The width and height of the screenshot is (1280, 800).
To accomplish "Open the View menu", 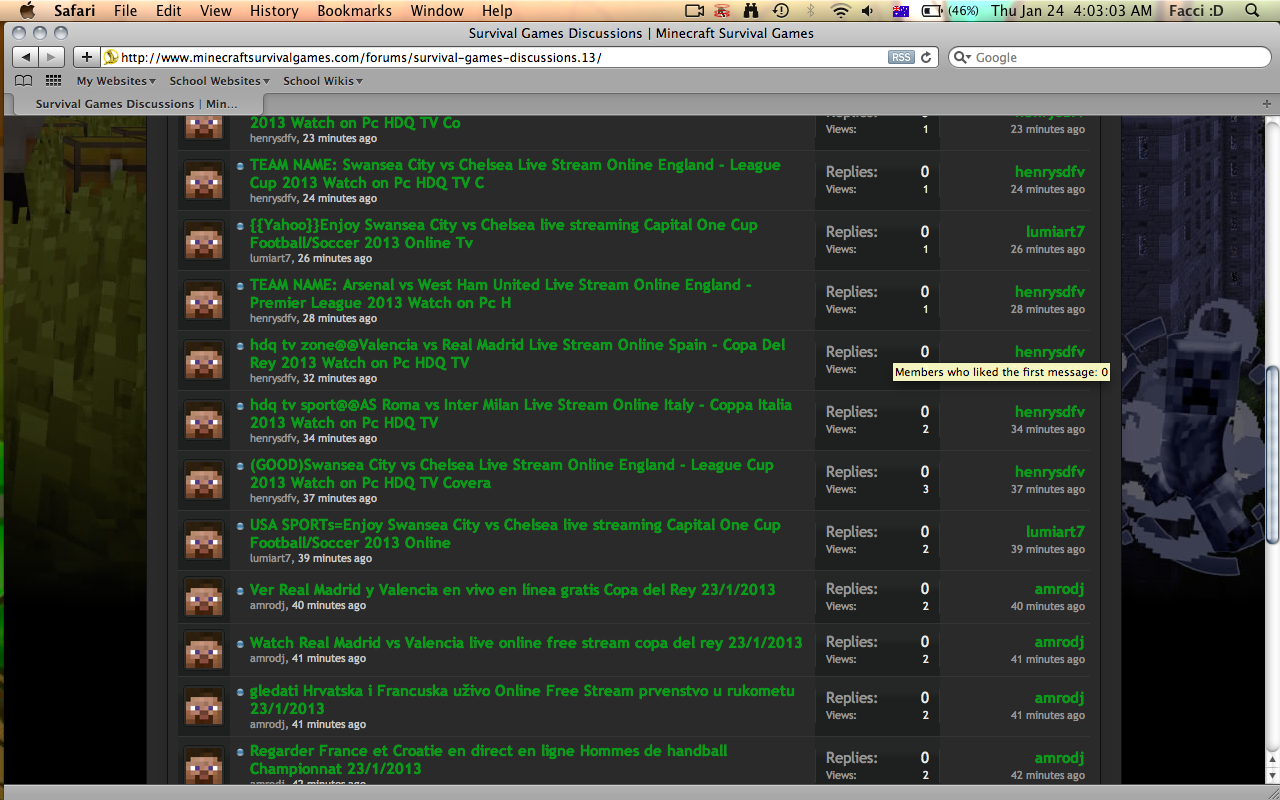I will 215,11.
